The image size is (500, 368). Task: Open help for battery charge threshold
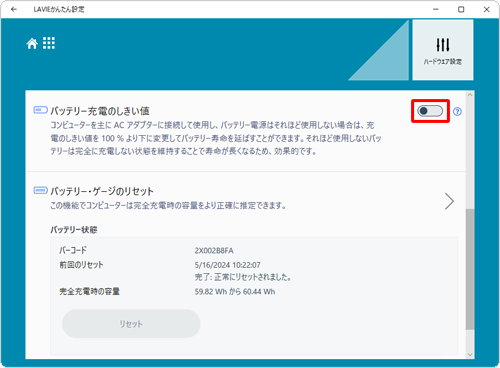[x=457, y=111]
